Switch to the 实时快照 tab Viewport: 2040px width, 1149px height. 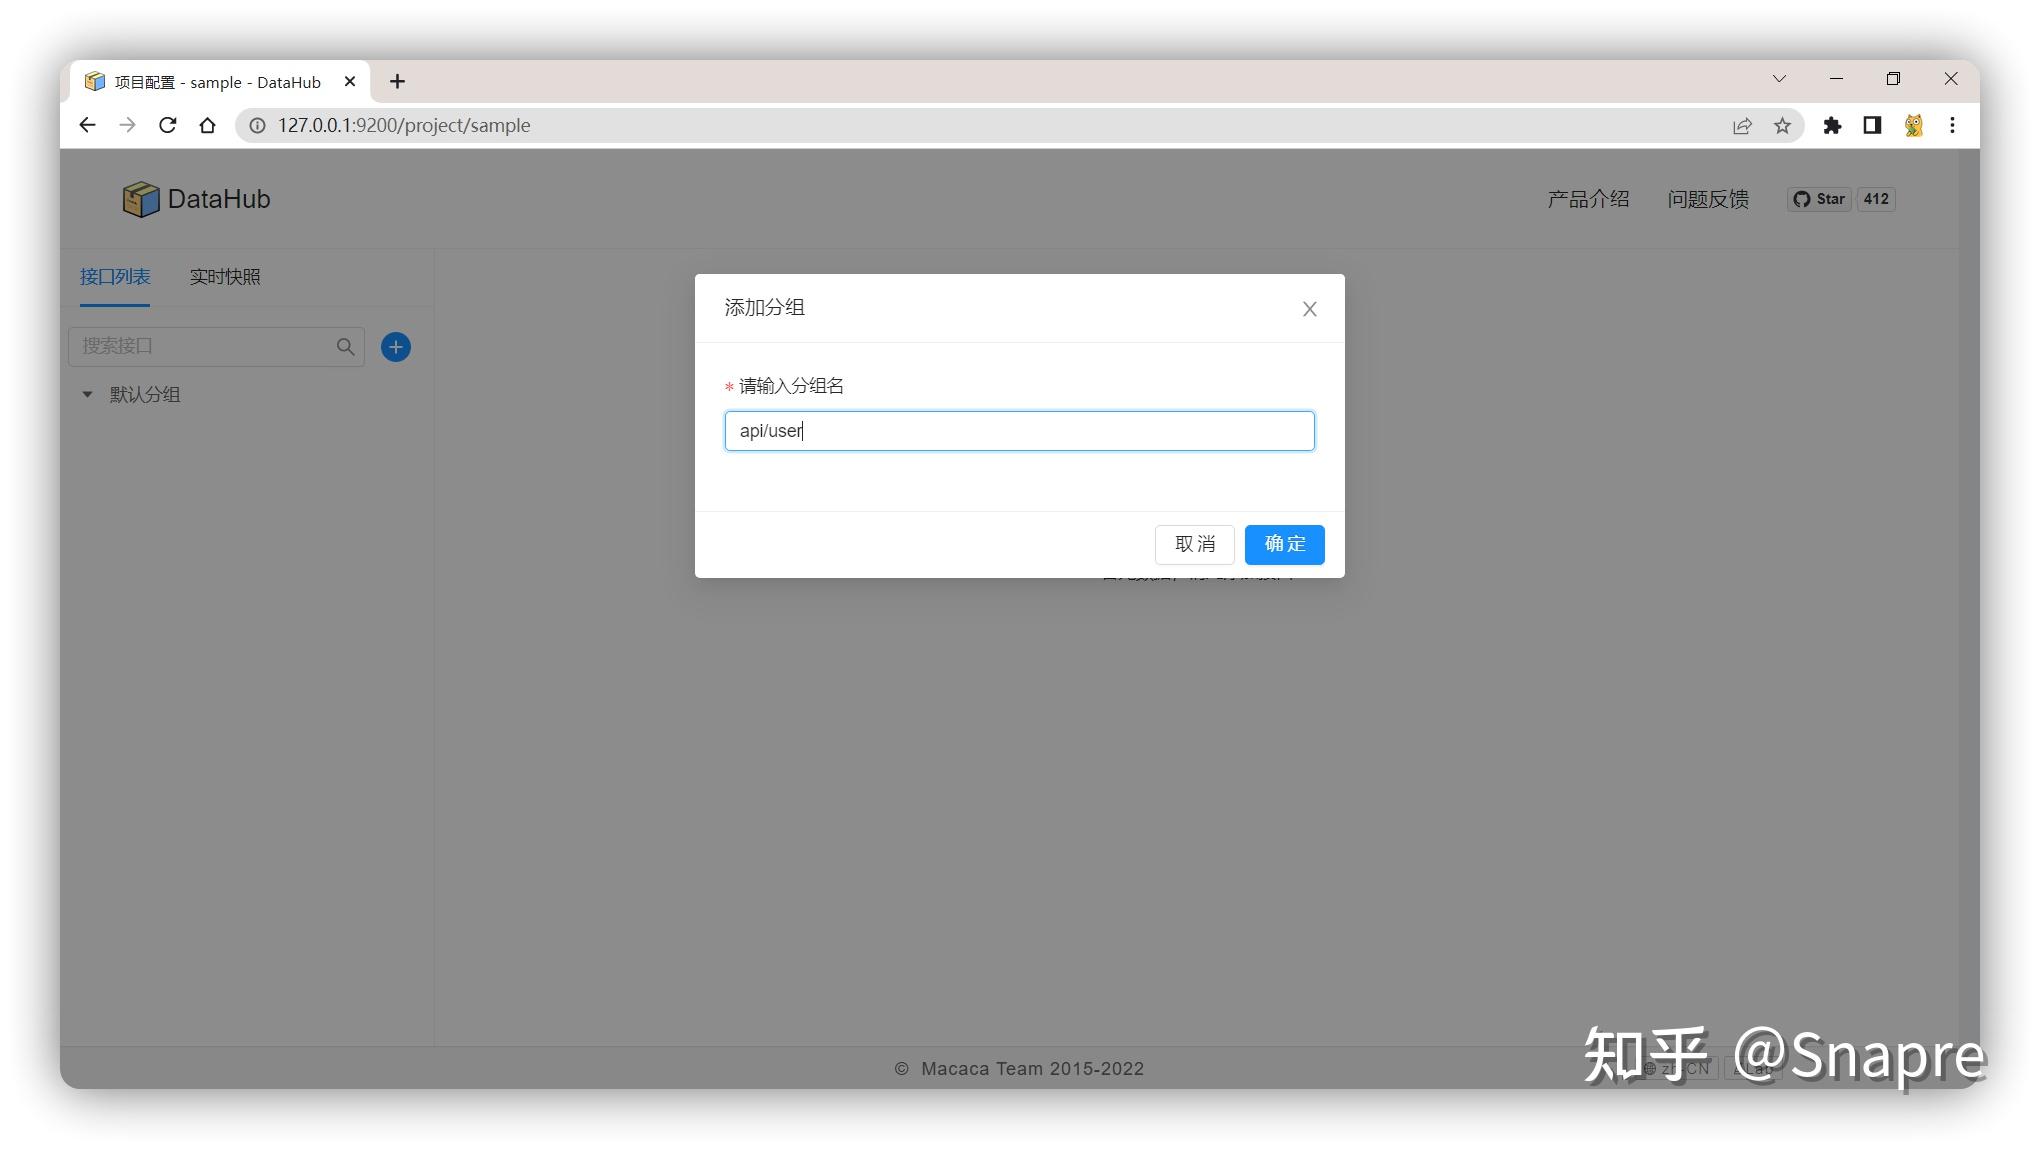click(225, 277)
